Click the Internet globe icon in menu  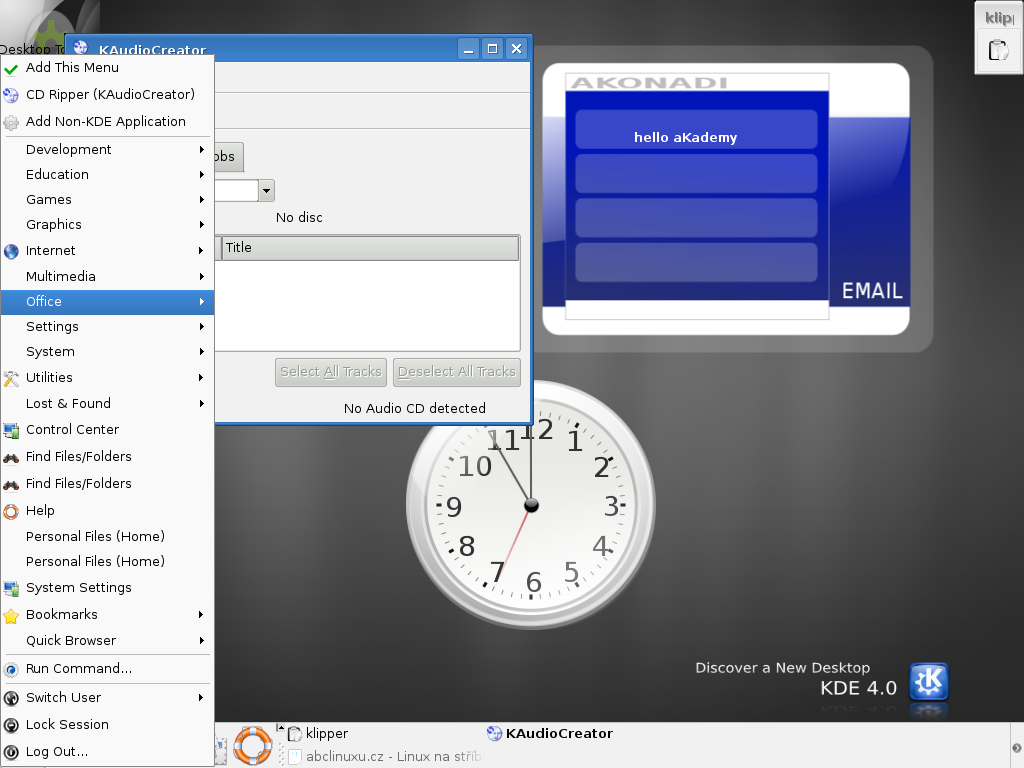[11, 251]
